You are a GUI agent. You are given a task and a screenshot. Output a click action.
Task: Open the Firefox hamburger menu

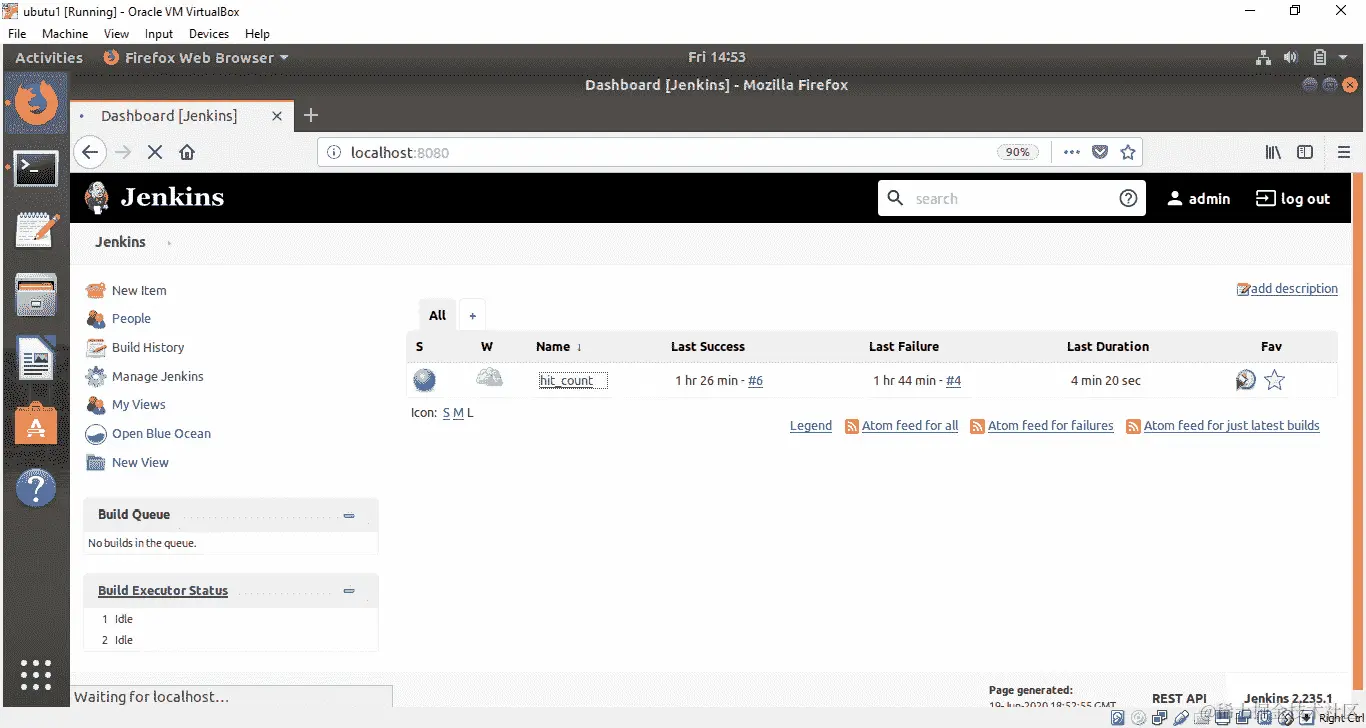pyautogui.click(x=1344, y=152)
